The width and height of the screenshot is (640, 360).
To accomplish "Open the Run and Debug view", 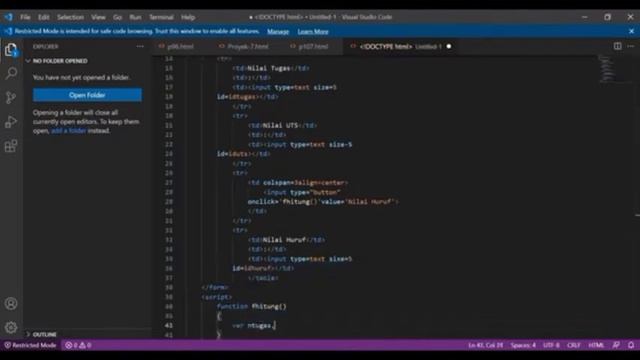I will (x=11, y=122).
